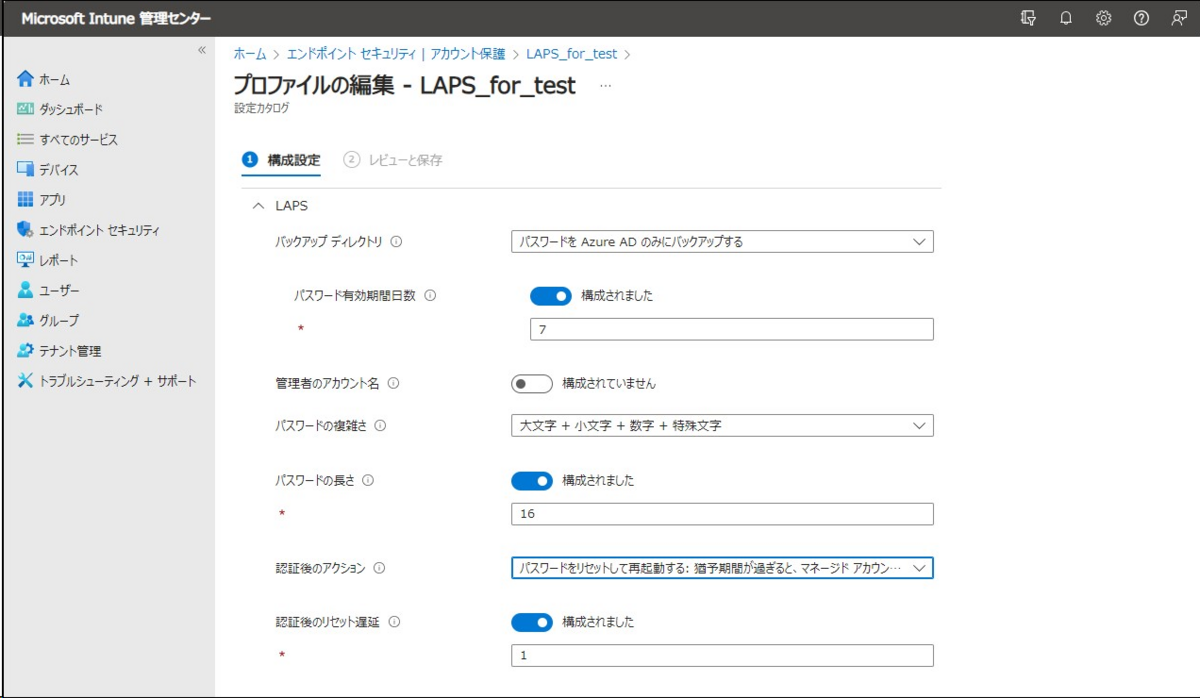This screenshot has width=1200, height=698.
Task: Open the Users person icon
Action: coord(26,290)
